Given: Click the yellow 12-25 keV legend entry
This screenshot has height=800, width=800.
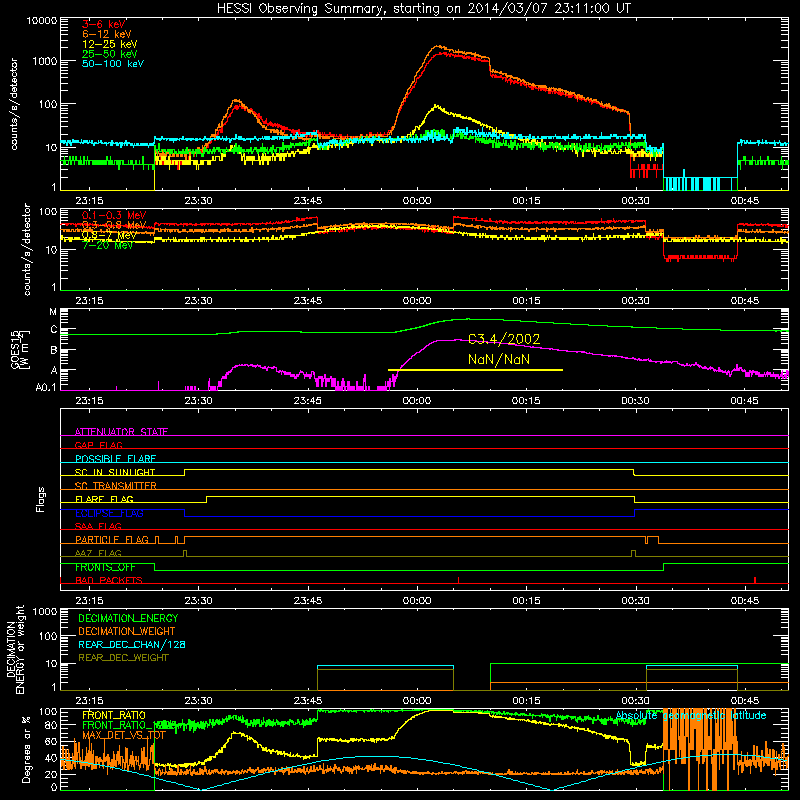Looking at the screenshot, I should [110, 44].
